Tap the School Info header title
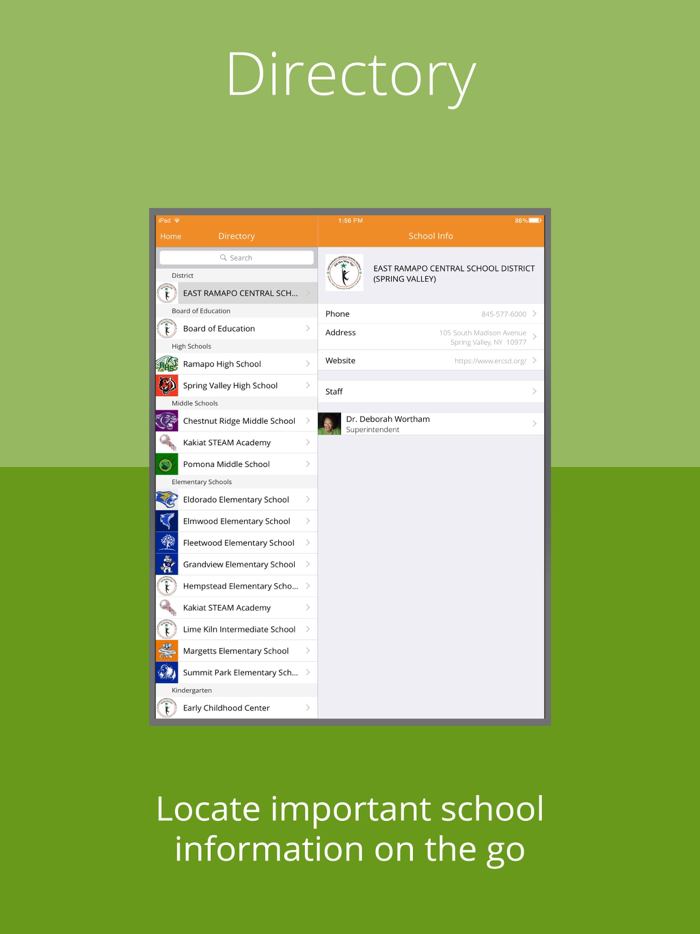 (x=431, y=236)
